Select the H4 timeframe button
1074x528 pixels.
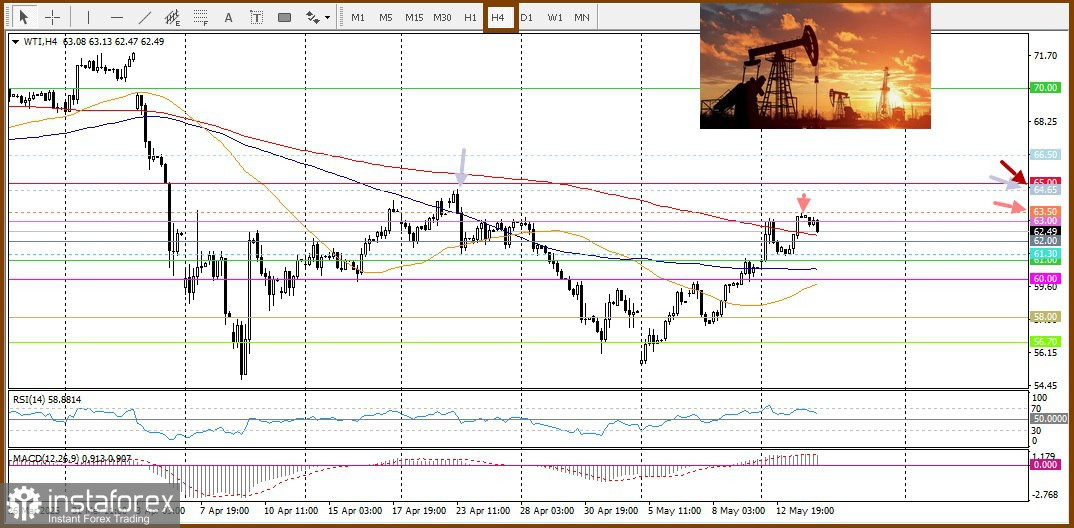499,17
